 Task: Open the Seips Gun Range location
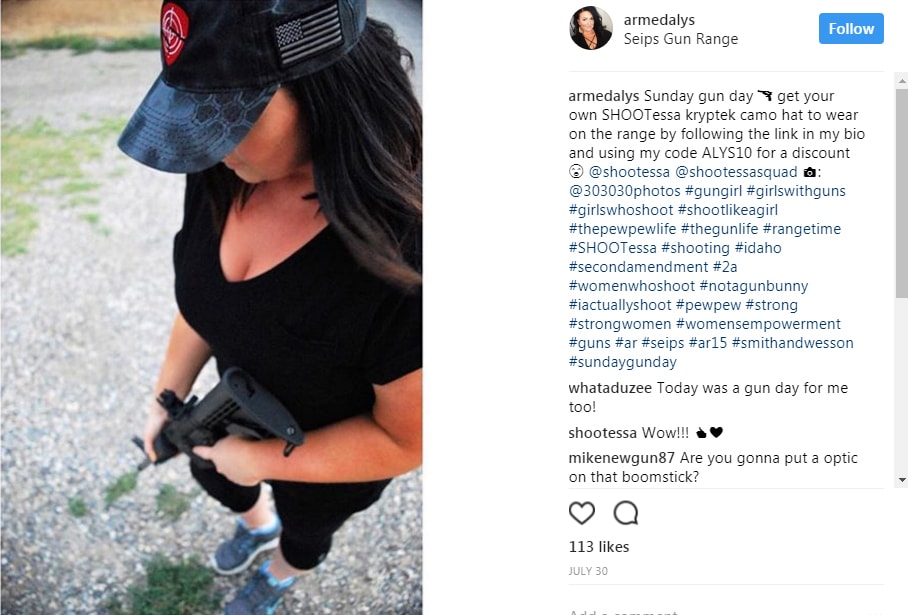point(680,39)
